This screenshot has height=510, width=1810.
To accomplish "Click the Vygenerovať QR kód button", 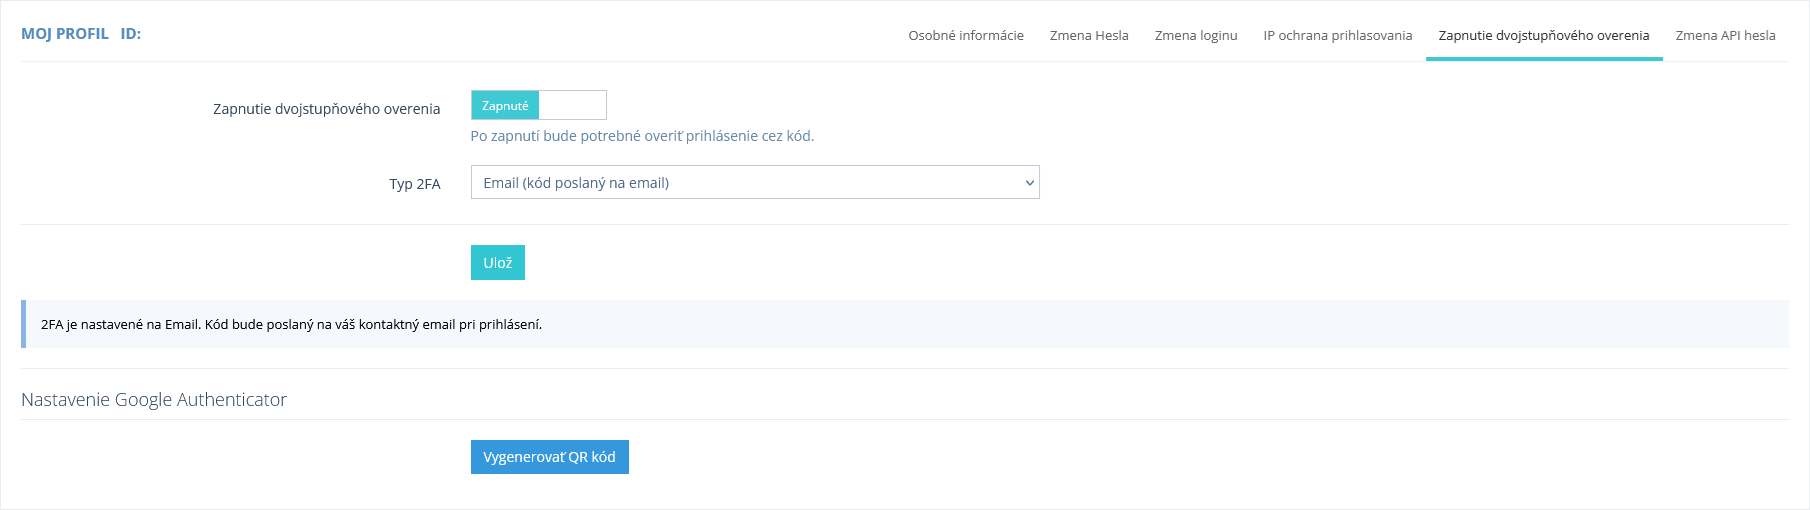I will pyautogui.click(x=549, y=457).
